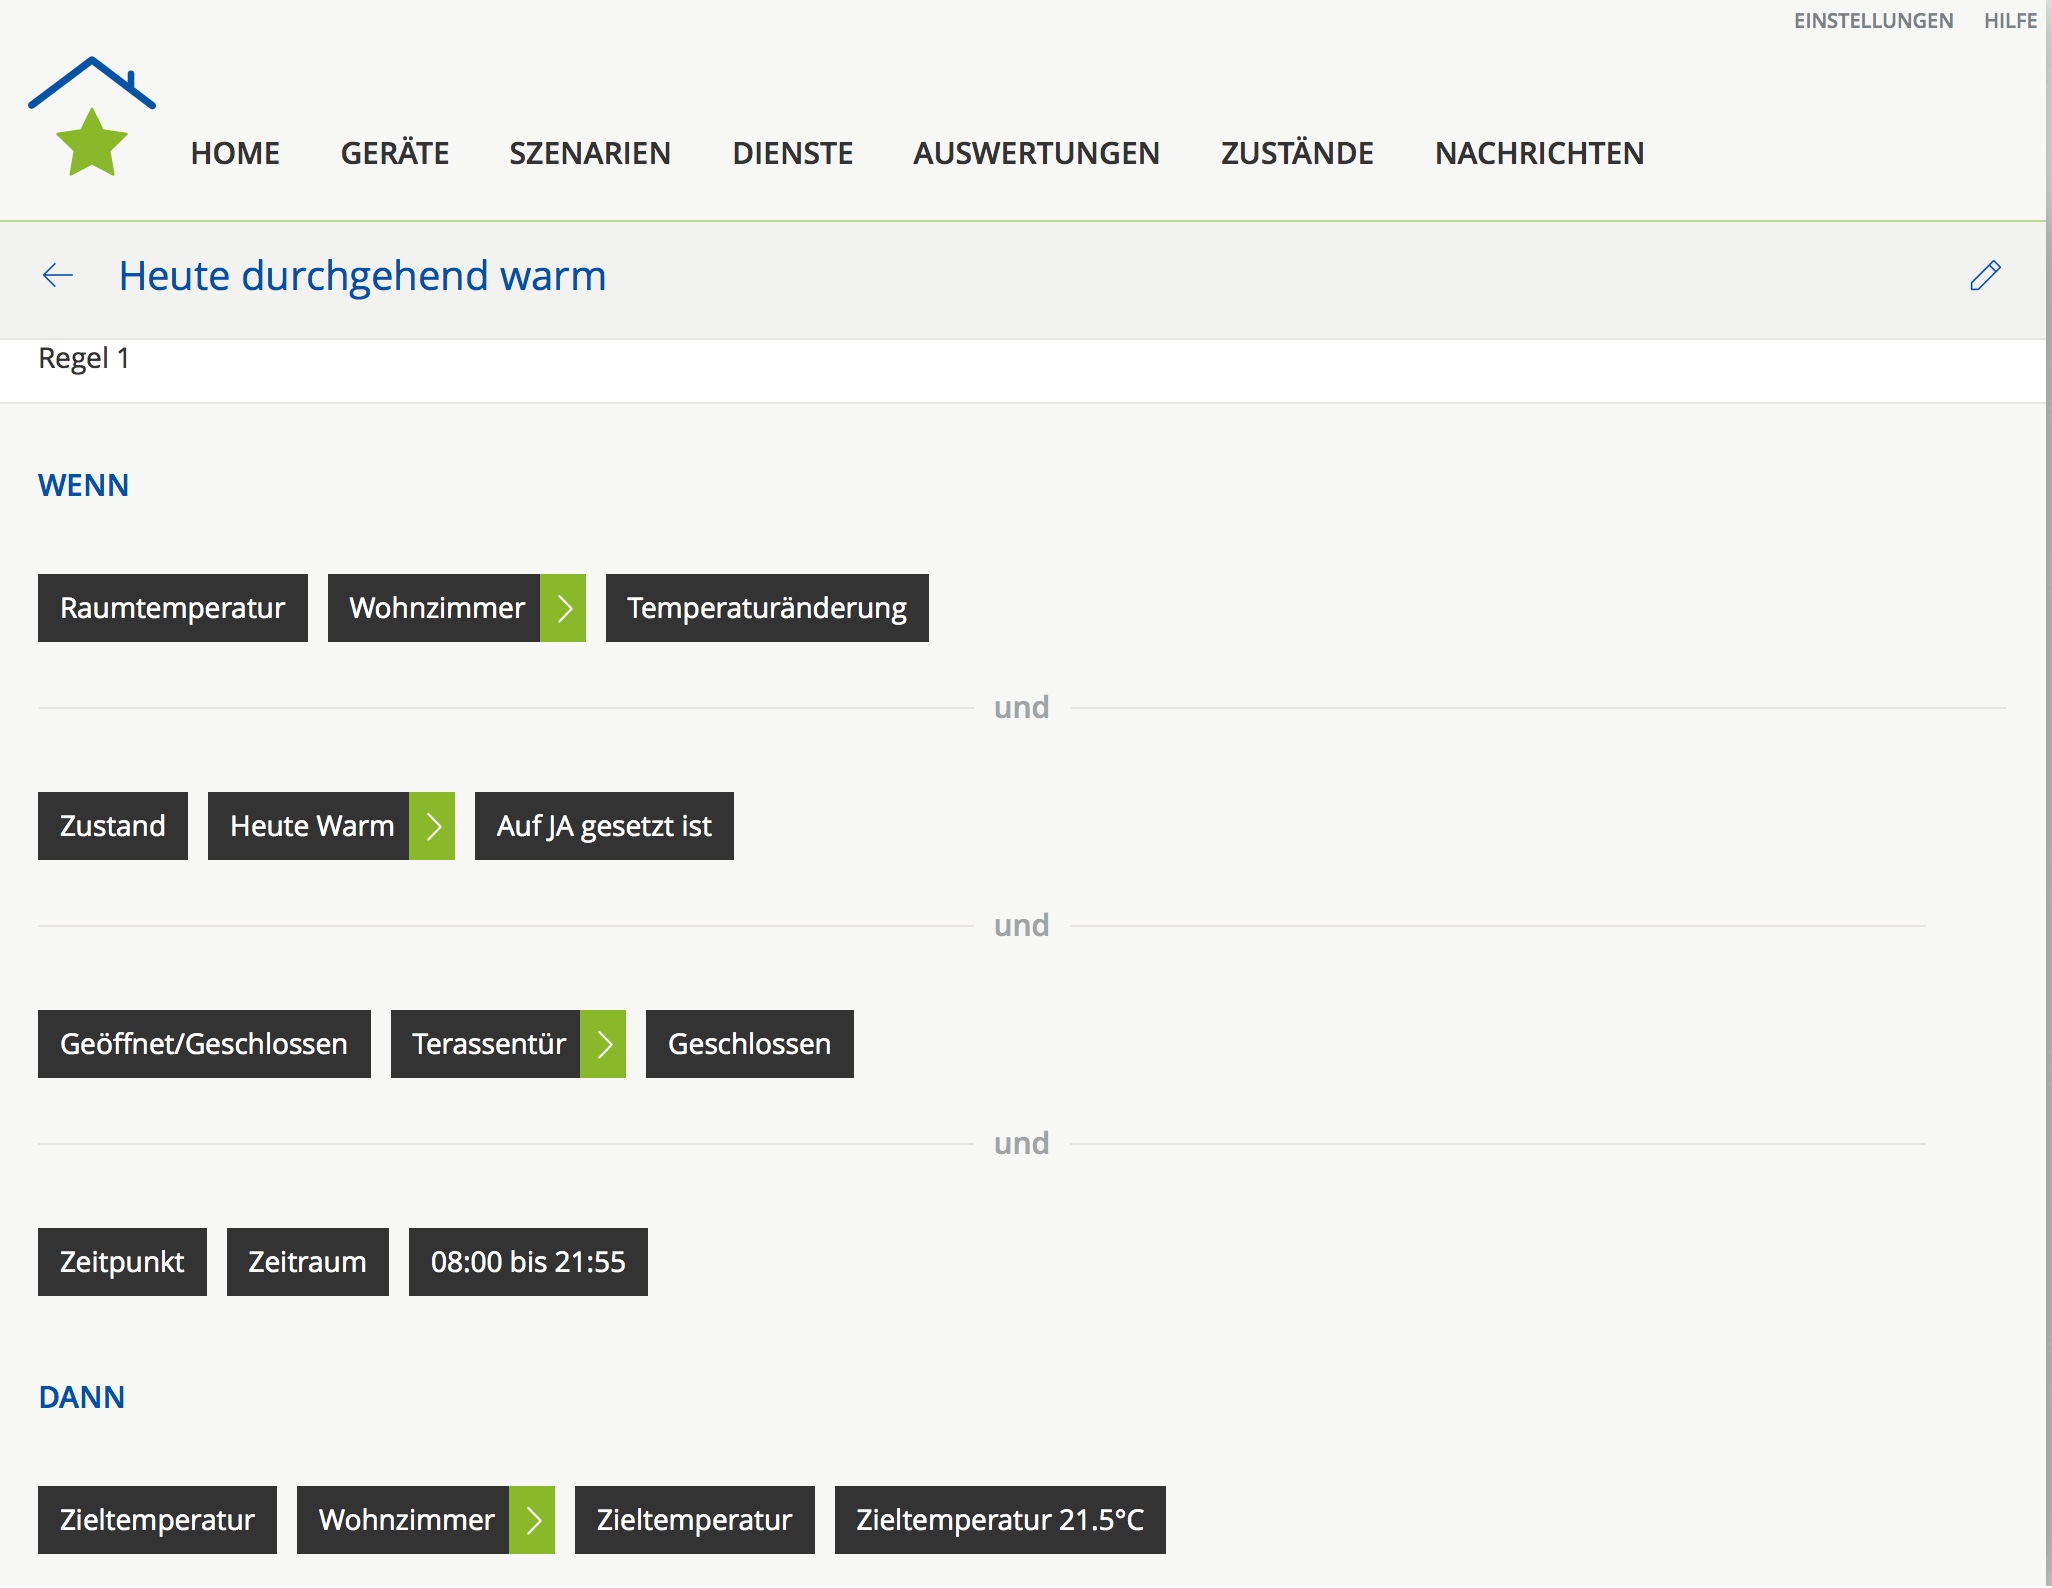Click the 08:00 bis 21:55 time range
Screen dimensions: 2052x1588
528,1262
